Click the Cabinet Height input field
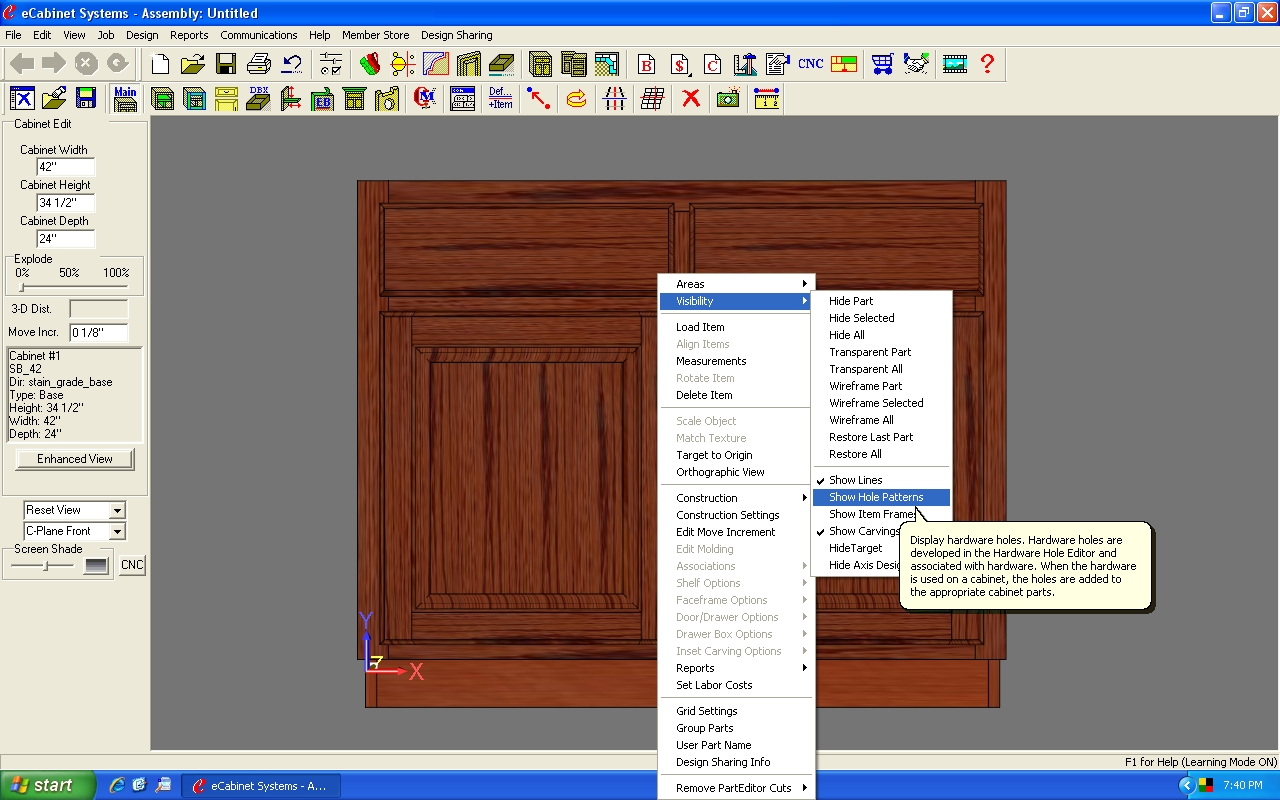This screenshot has width=1280, height=800. pos(66,203)
